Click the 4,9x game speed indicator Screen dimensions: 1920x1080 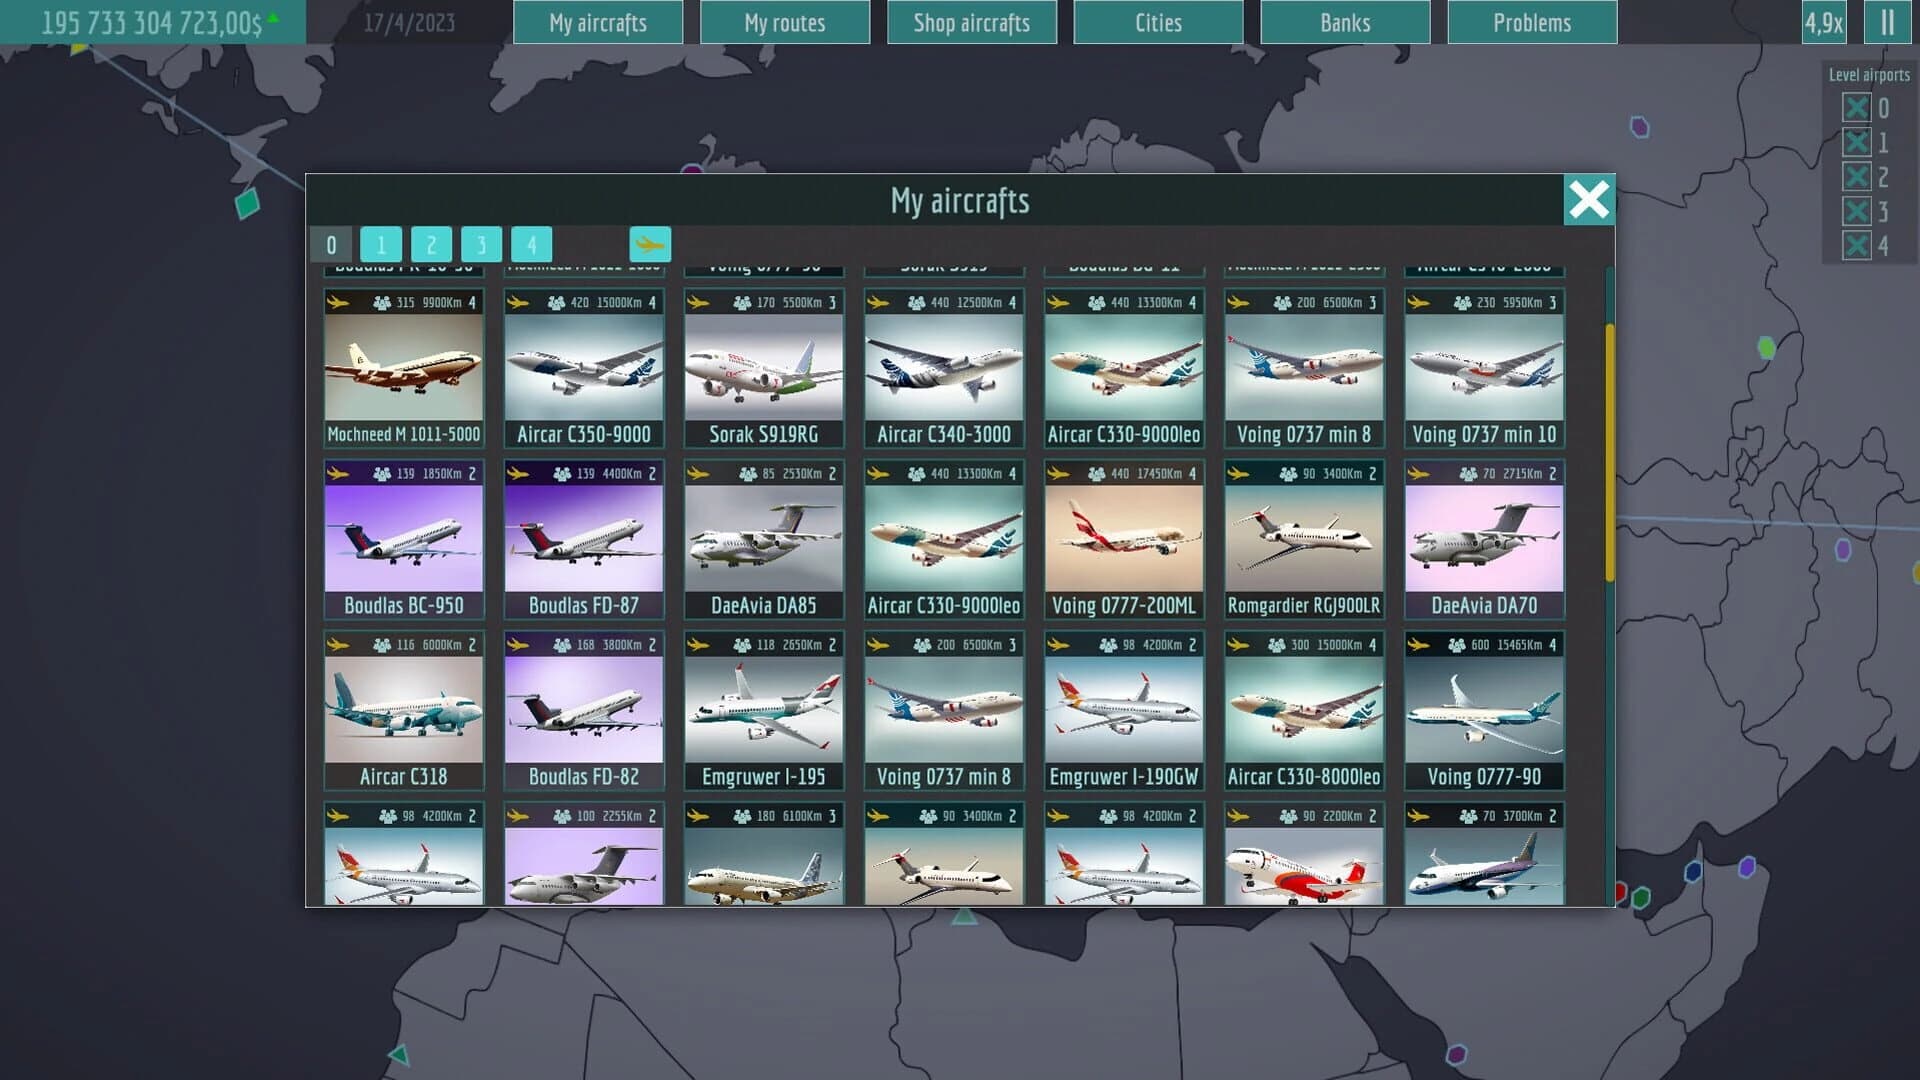click(x=1822, y=22)
